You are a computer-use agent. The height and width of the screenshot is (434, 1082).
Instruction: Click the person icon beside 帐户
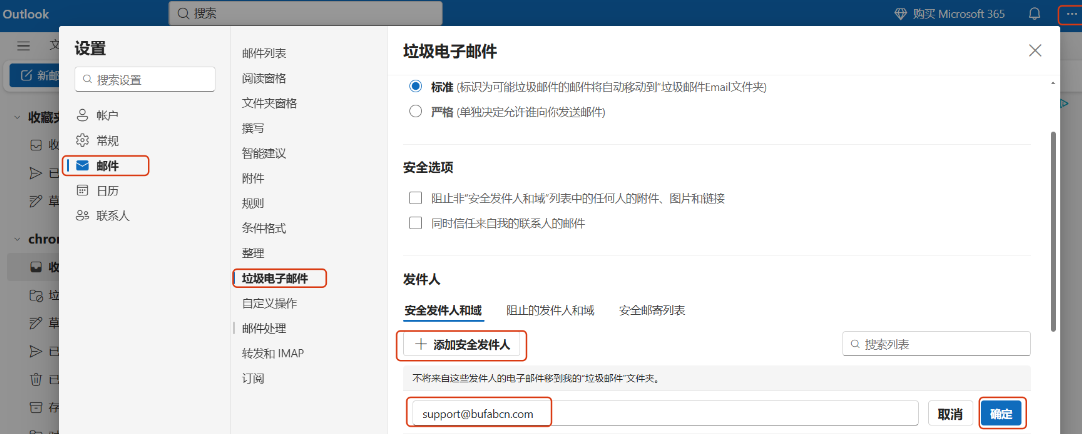[x=83, y=115]
